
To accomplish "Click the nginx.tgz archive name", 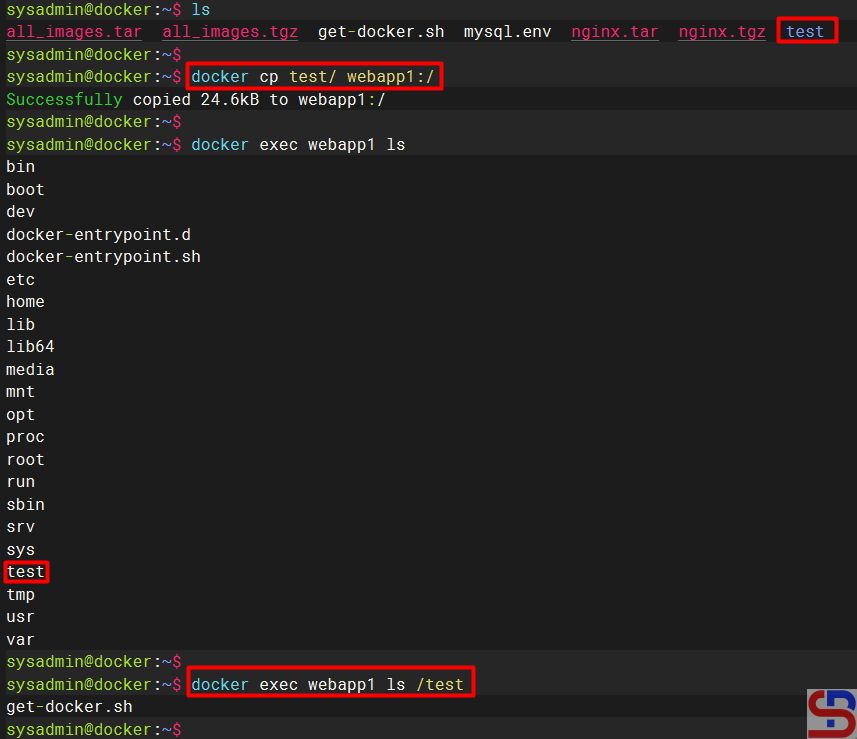I will coord(722,32).
